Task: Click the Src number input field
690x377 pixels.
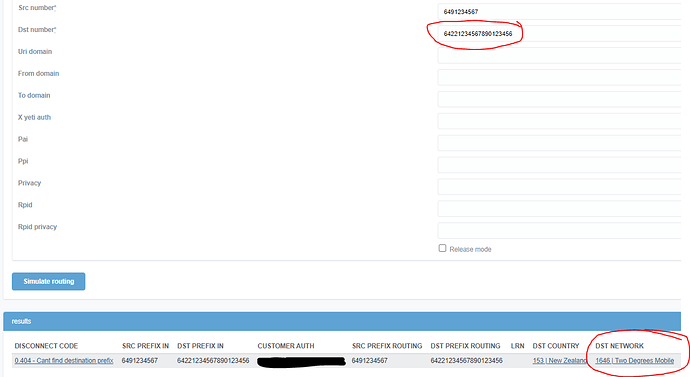Action: pyautogui.click(x=559, y=11)
